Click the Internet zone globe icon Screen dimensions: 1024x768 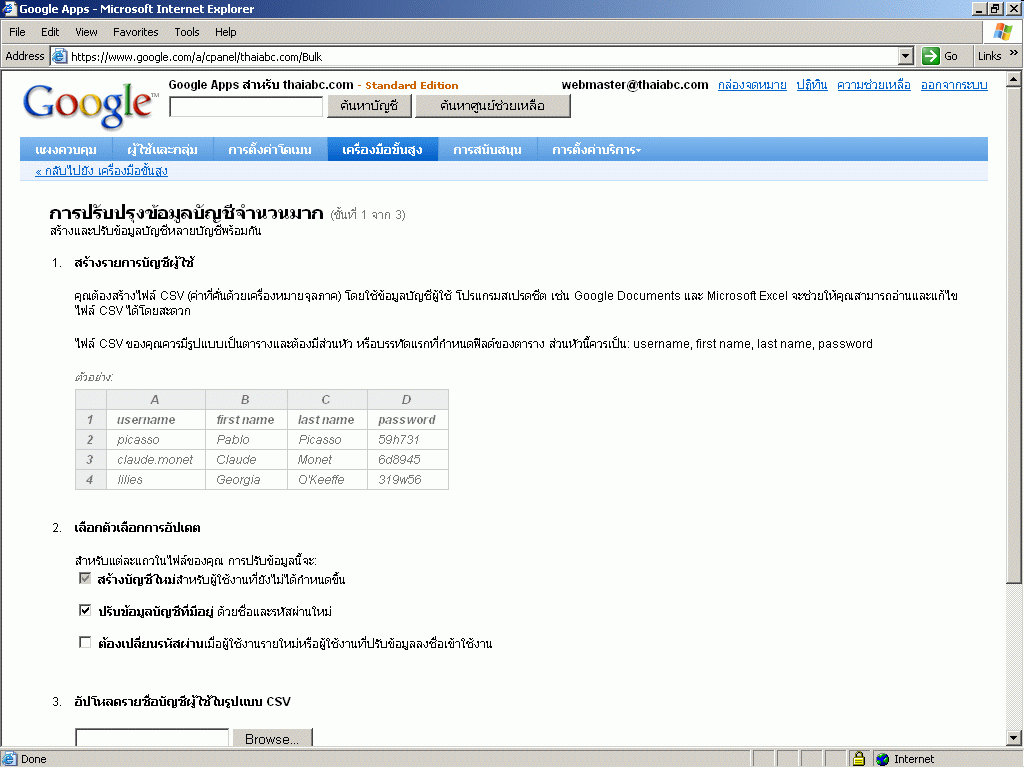(882, 759)
